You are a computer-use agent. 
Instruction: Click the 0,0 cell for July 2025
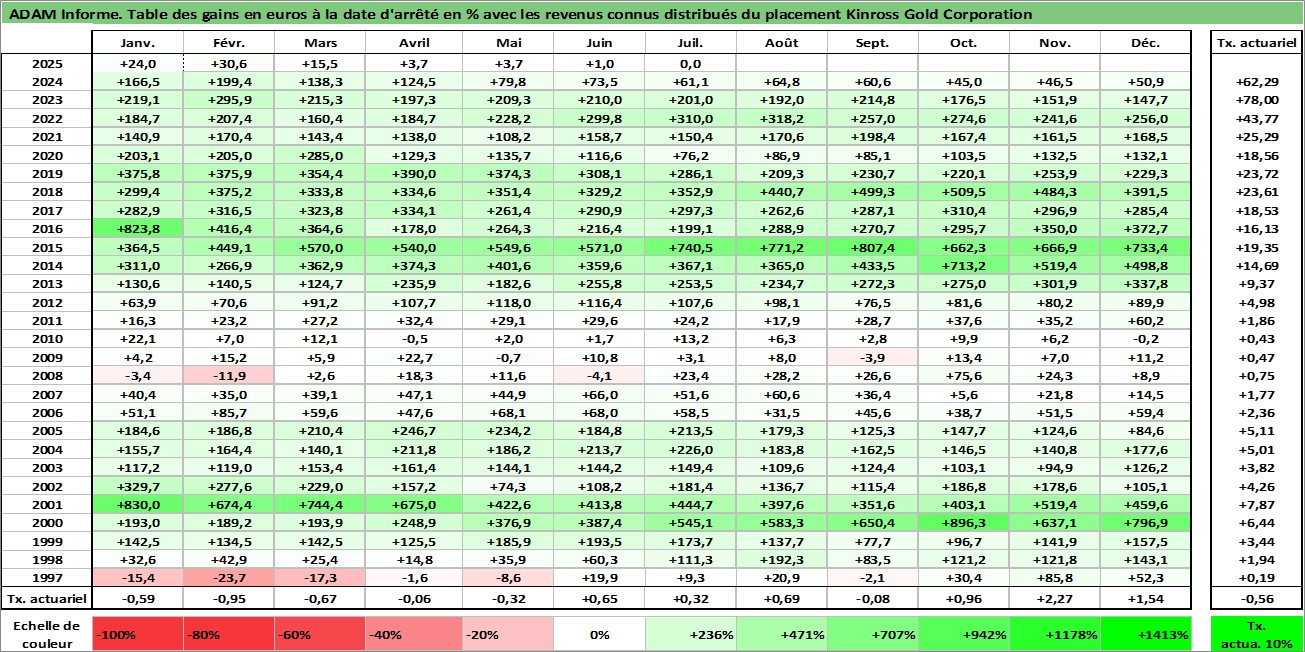[689, 63]
